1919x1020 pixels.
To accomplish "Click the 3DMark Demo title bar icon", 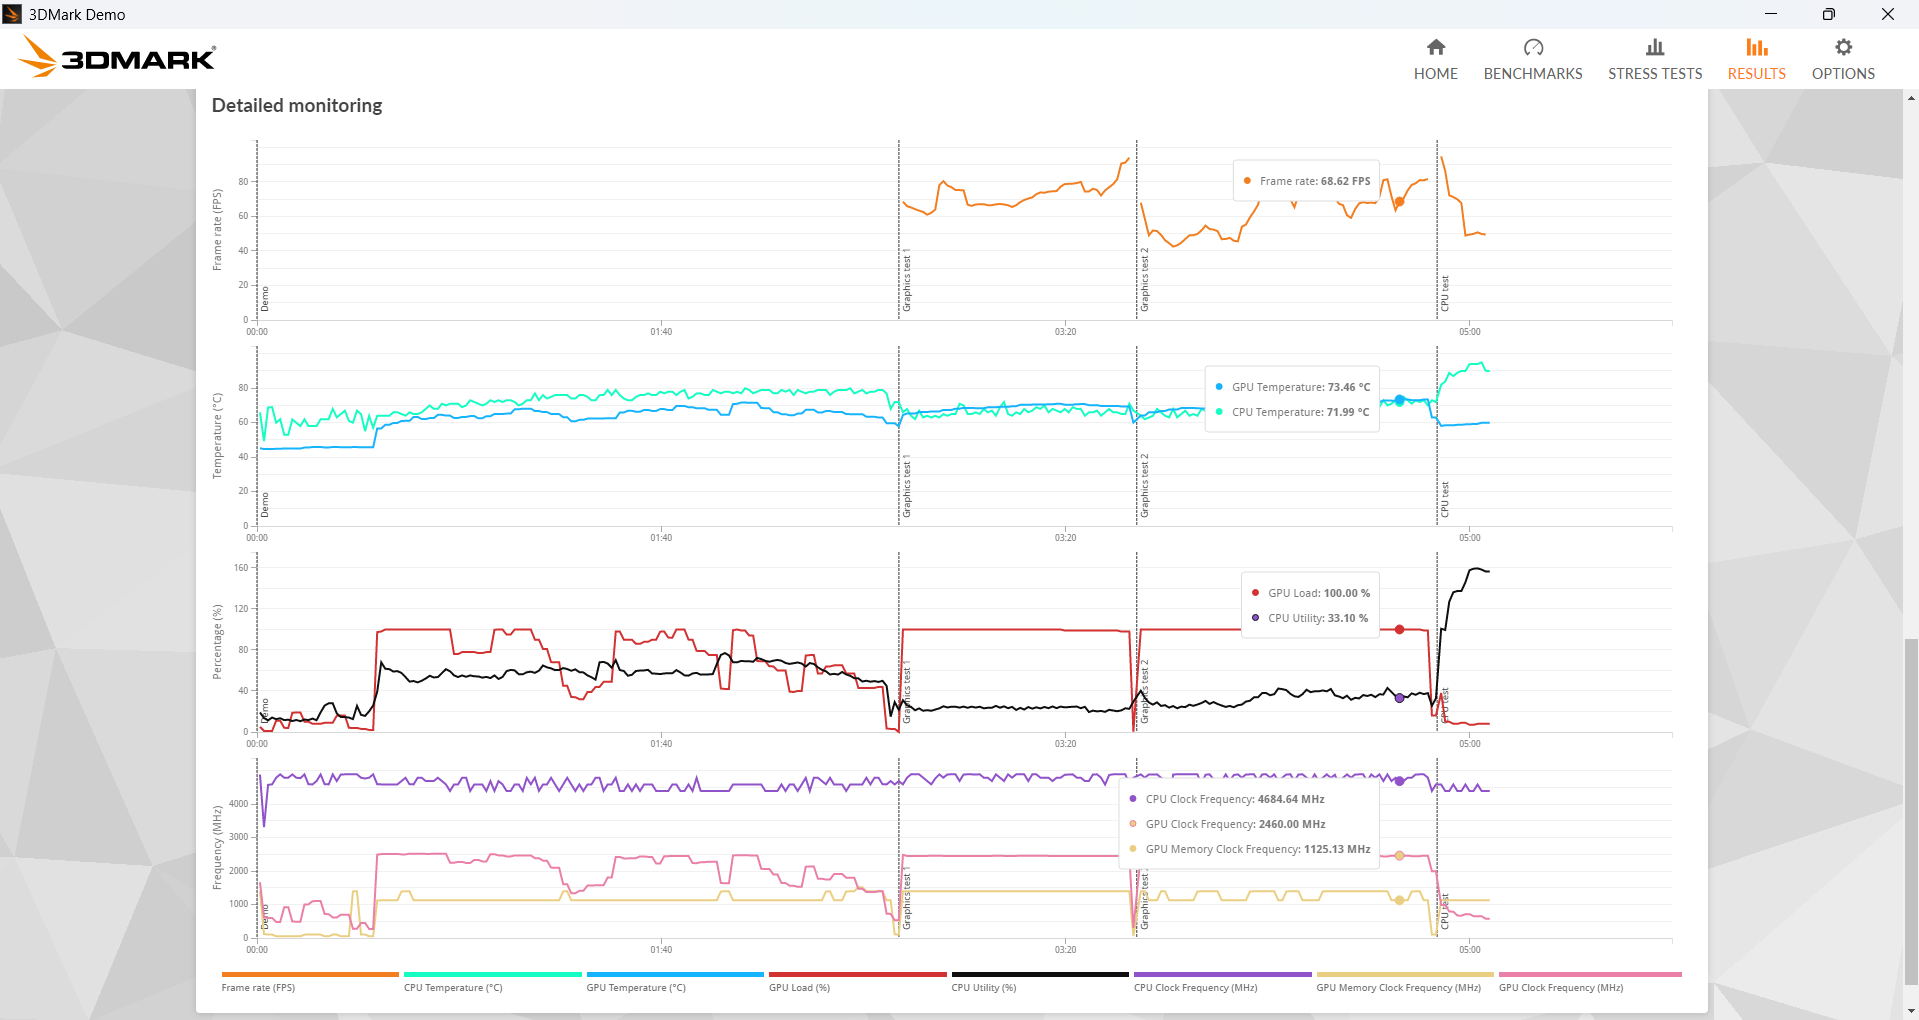I will [x=12, y=14].
